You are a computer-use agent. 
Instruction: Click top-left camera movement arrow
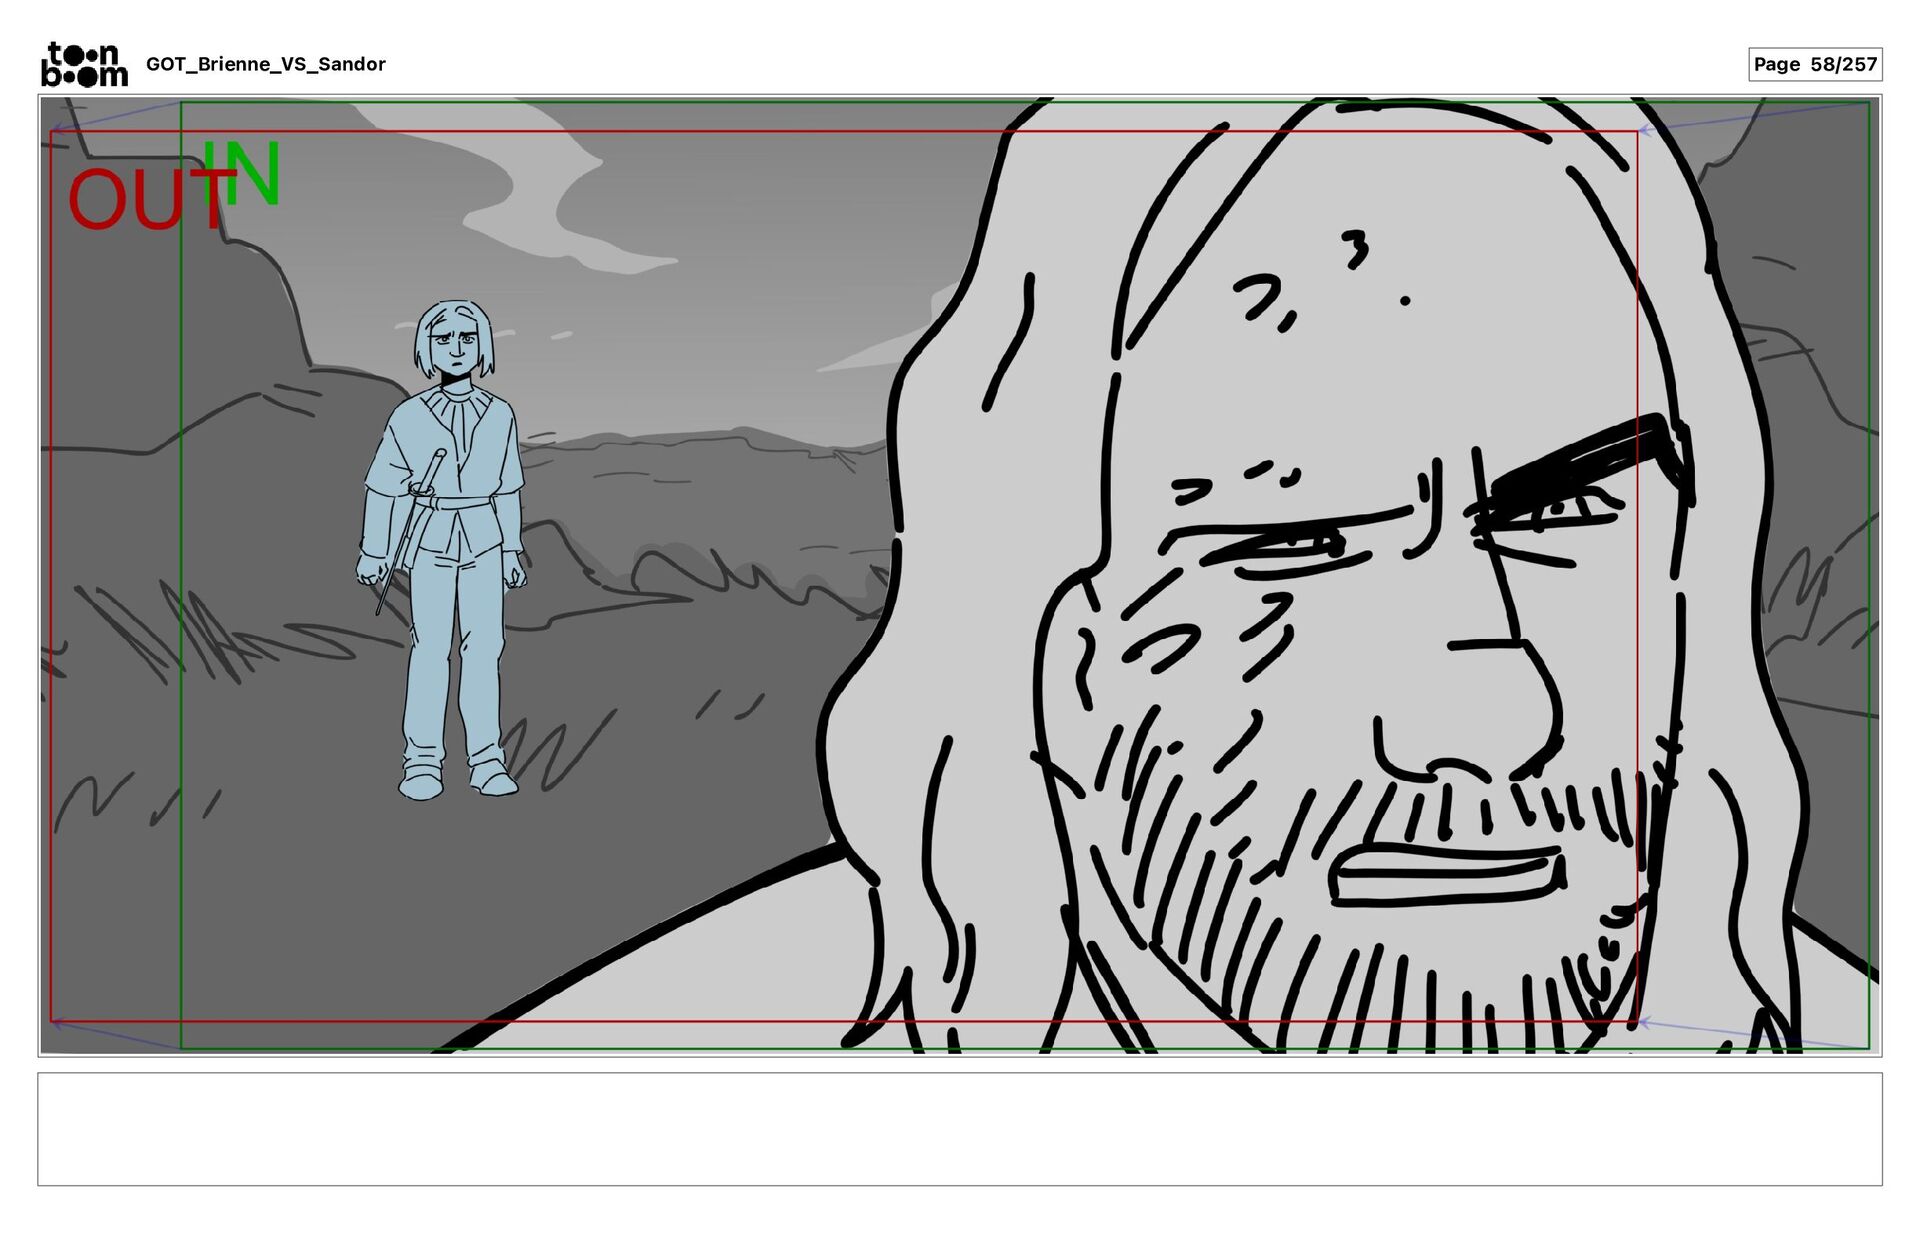115,116
